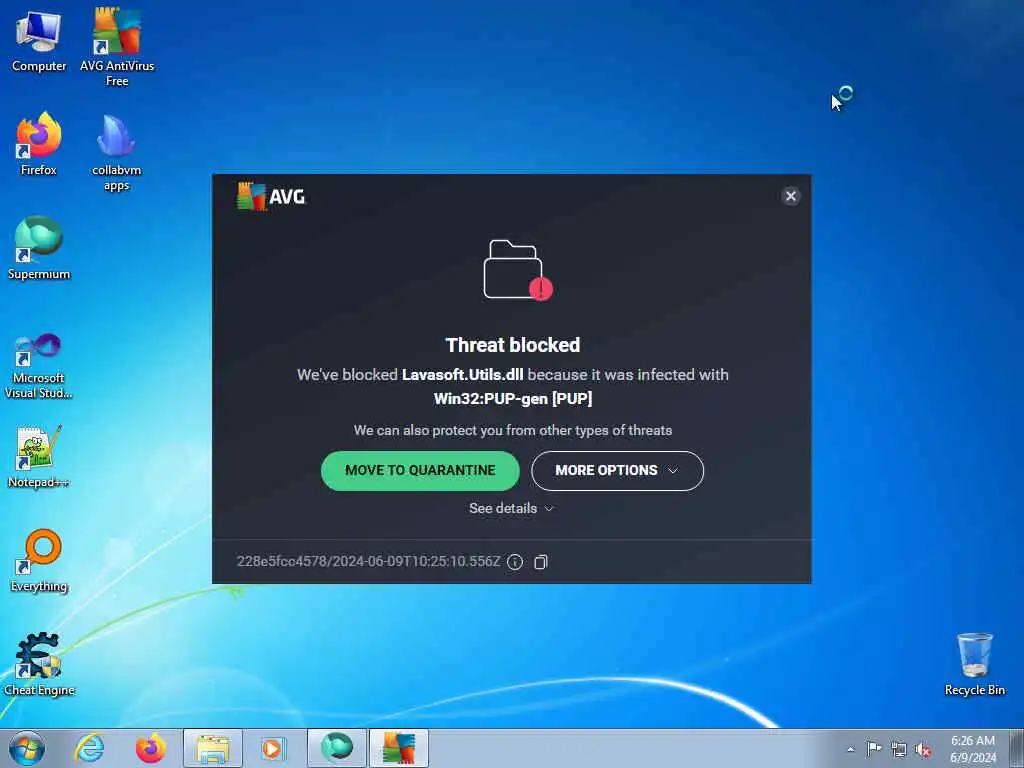
Task: Click the Lavasoft.Utils.dll file name
Action: (462, 375)
